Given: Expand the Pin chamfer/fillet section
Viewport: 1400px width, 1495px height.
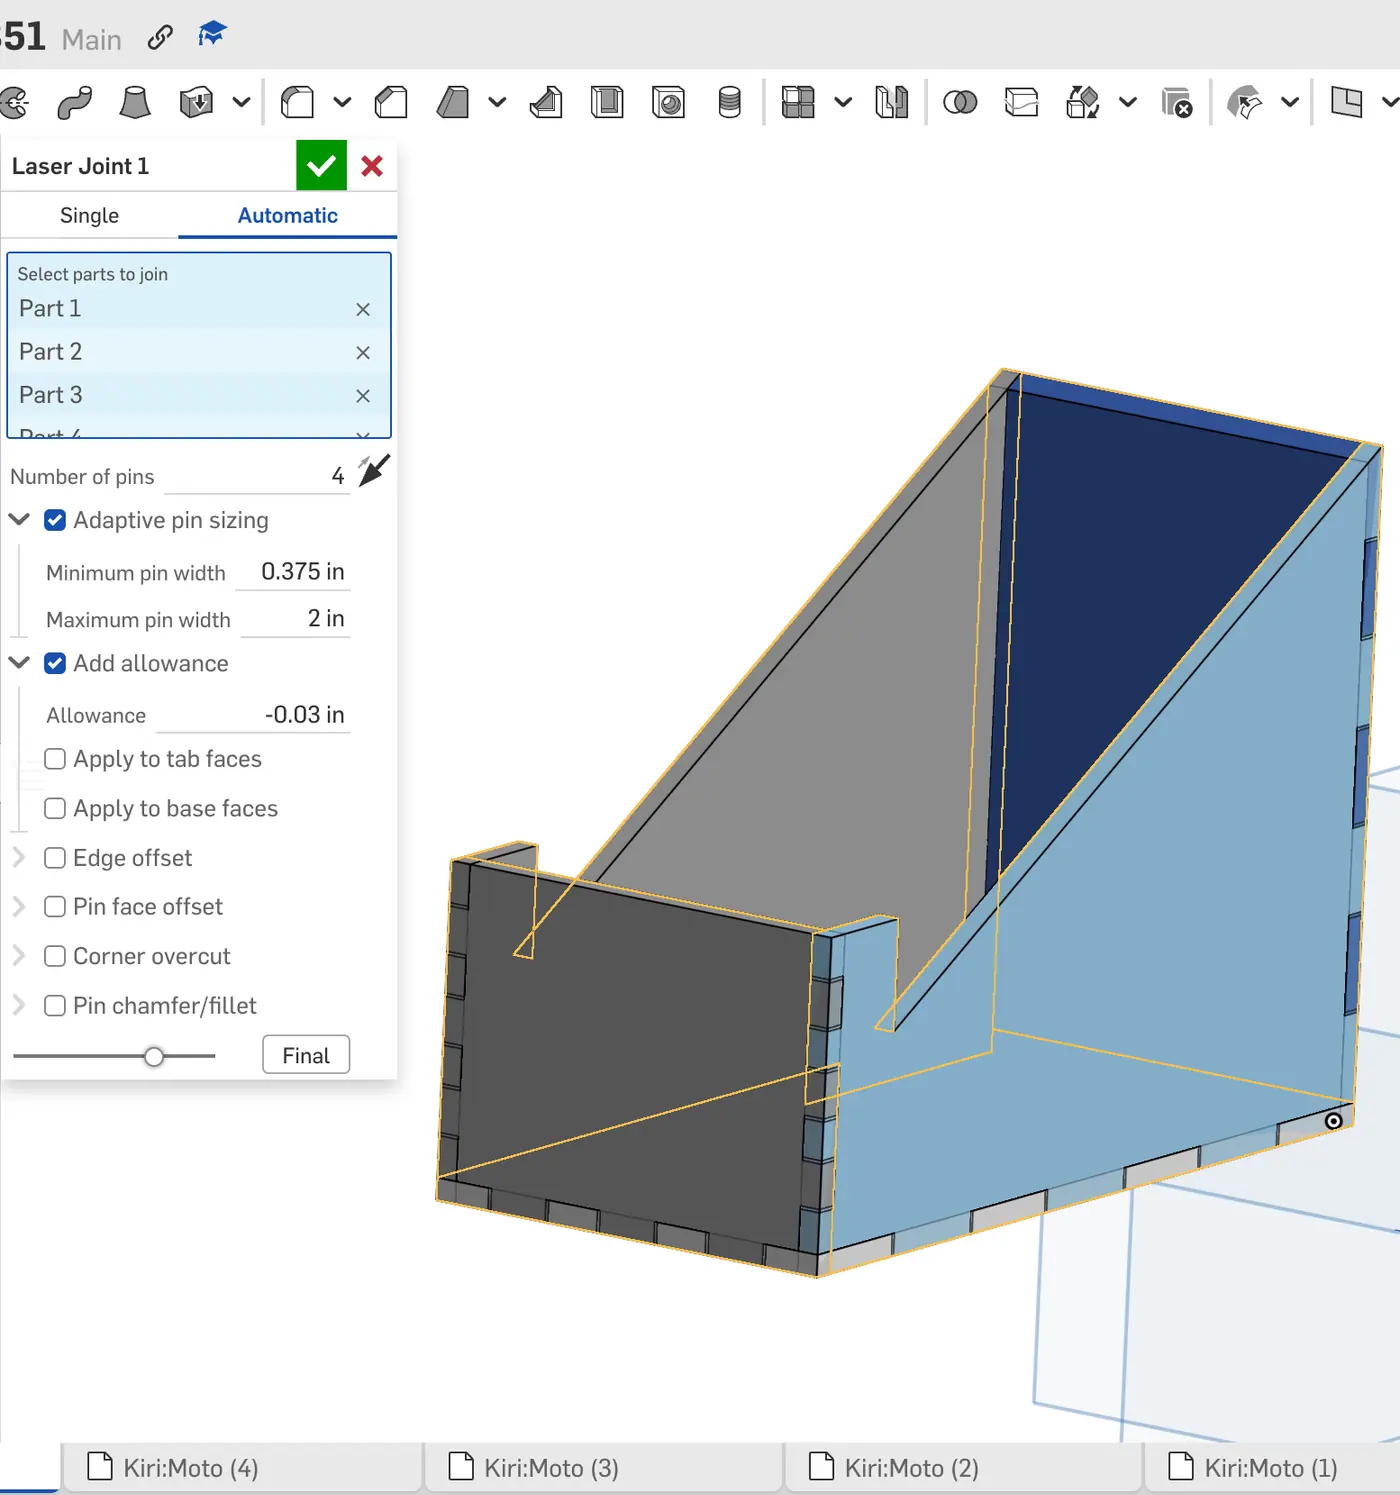Looking at the screenshot, I should pos(19,1005).
